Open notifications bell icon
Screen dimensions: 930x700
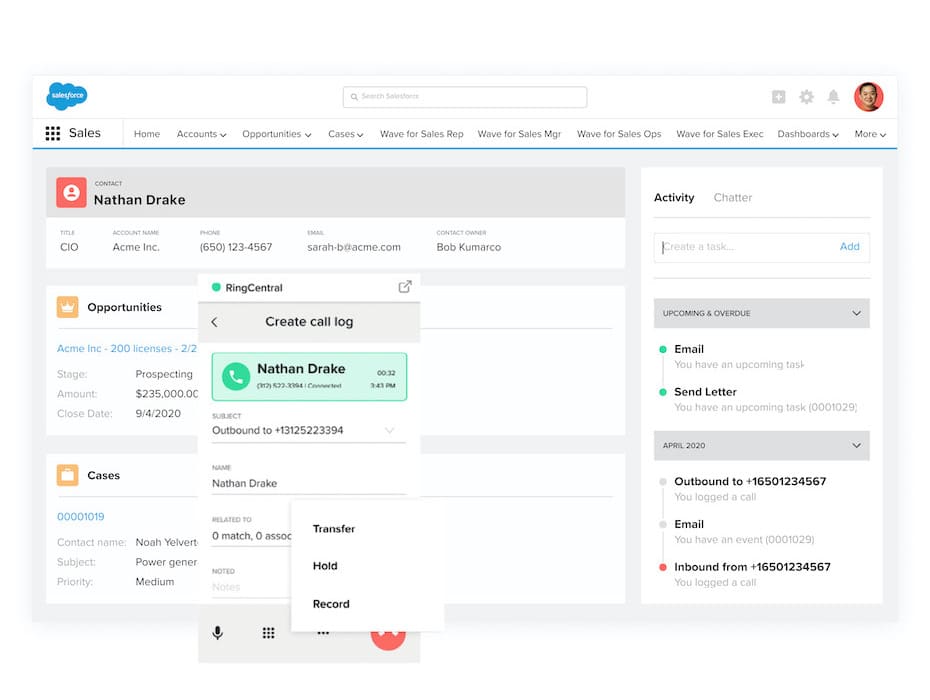tap(833, 97)
